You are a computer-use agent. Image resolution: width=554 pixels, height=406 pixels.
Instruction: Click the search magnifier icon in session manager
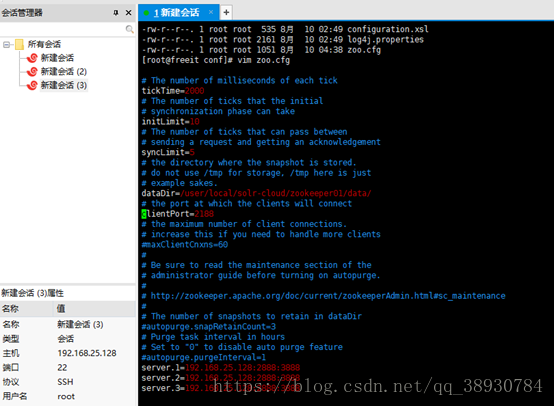129,29
